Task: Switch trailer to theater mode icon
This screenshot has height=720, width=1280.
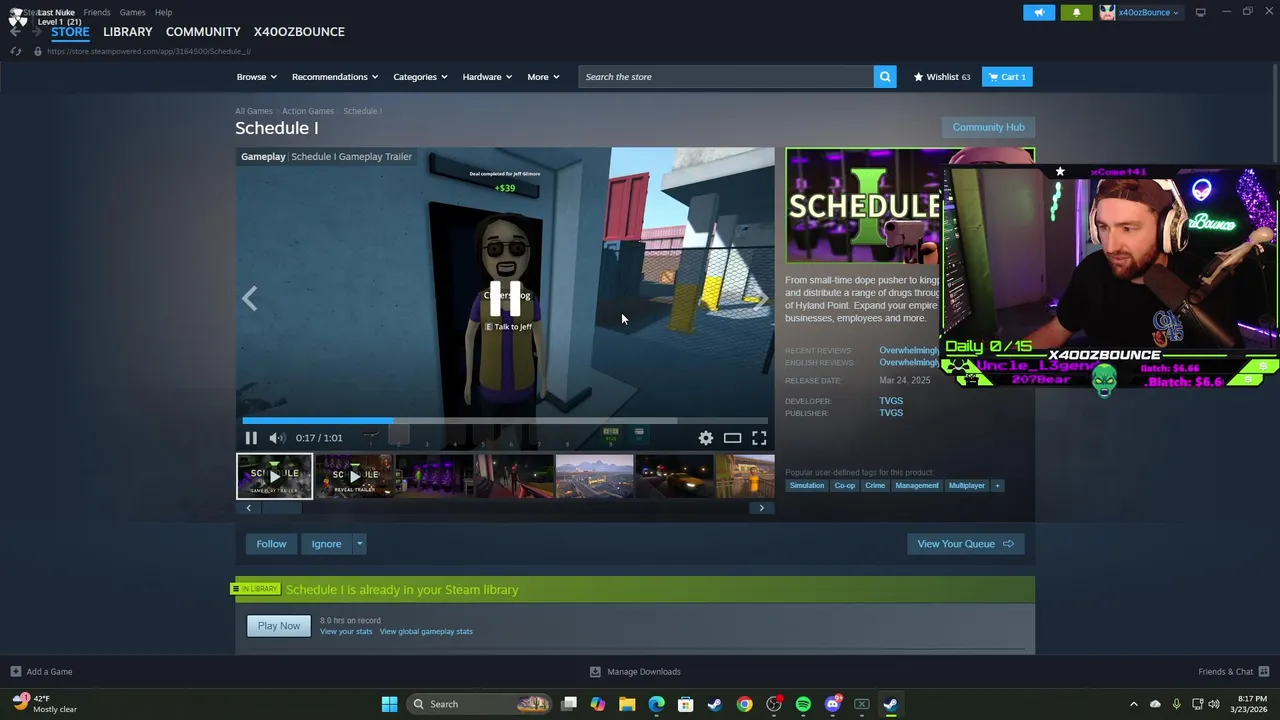Action: (x=732, y=438)
